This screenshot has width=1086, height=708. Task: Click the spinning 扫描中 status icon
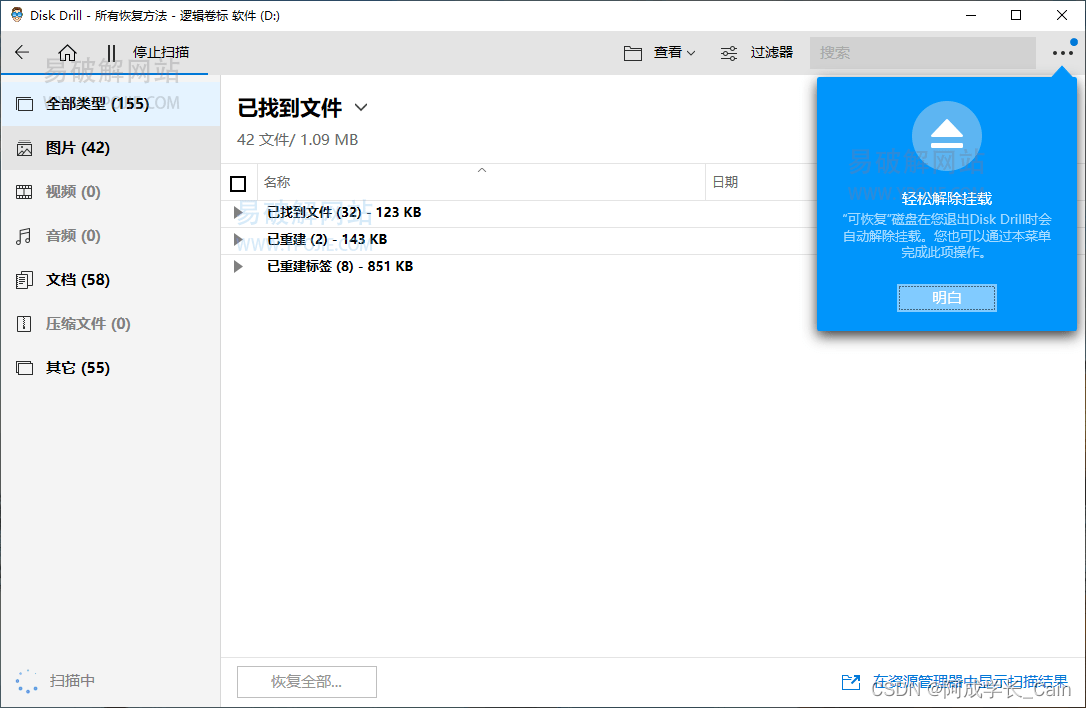pyautogui.click(x=26, y=681)
